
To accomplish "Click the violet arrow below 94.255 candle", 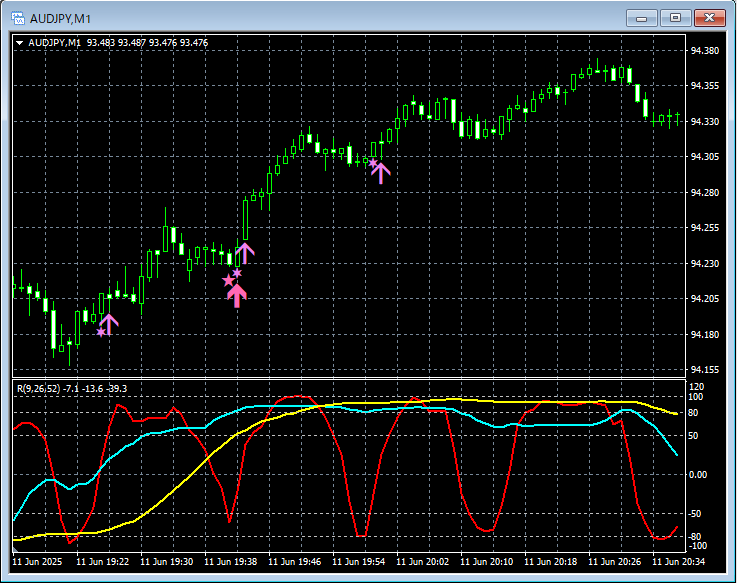I will click(x=245, y=254).
